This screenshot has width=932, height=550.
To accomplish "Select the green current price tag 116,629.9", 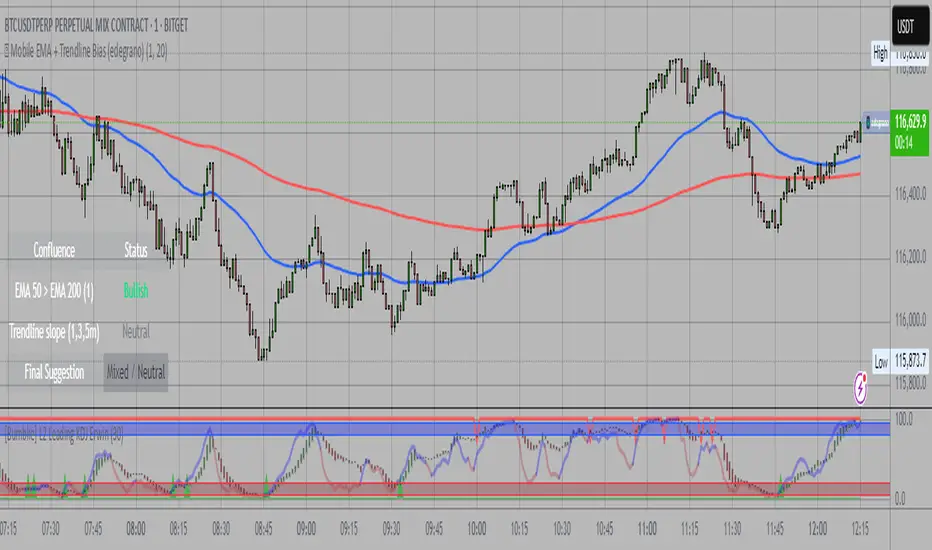I will (909, 132).
